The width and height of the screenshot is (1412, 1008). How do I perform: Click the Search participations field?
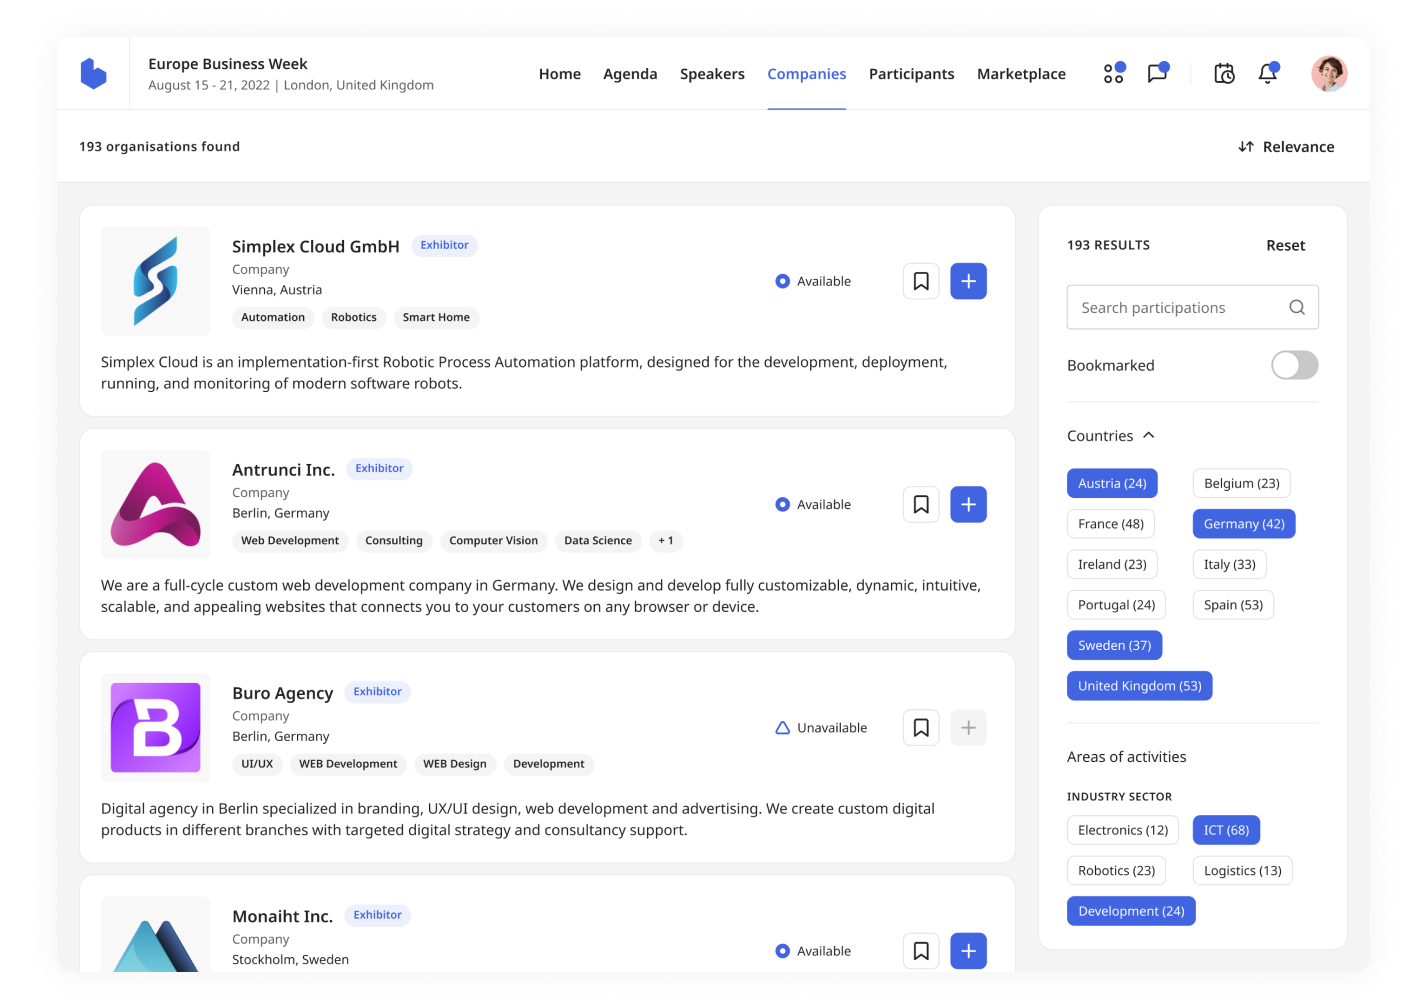click(x=1193, y=307)
